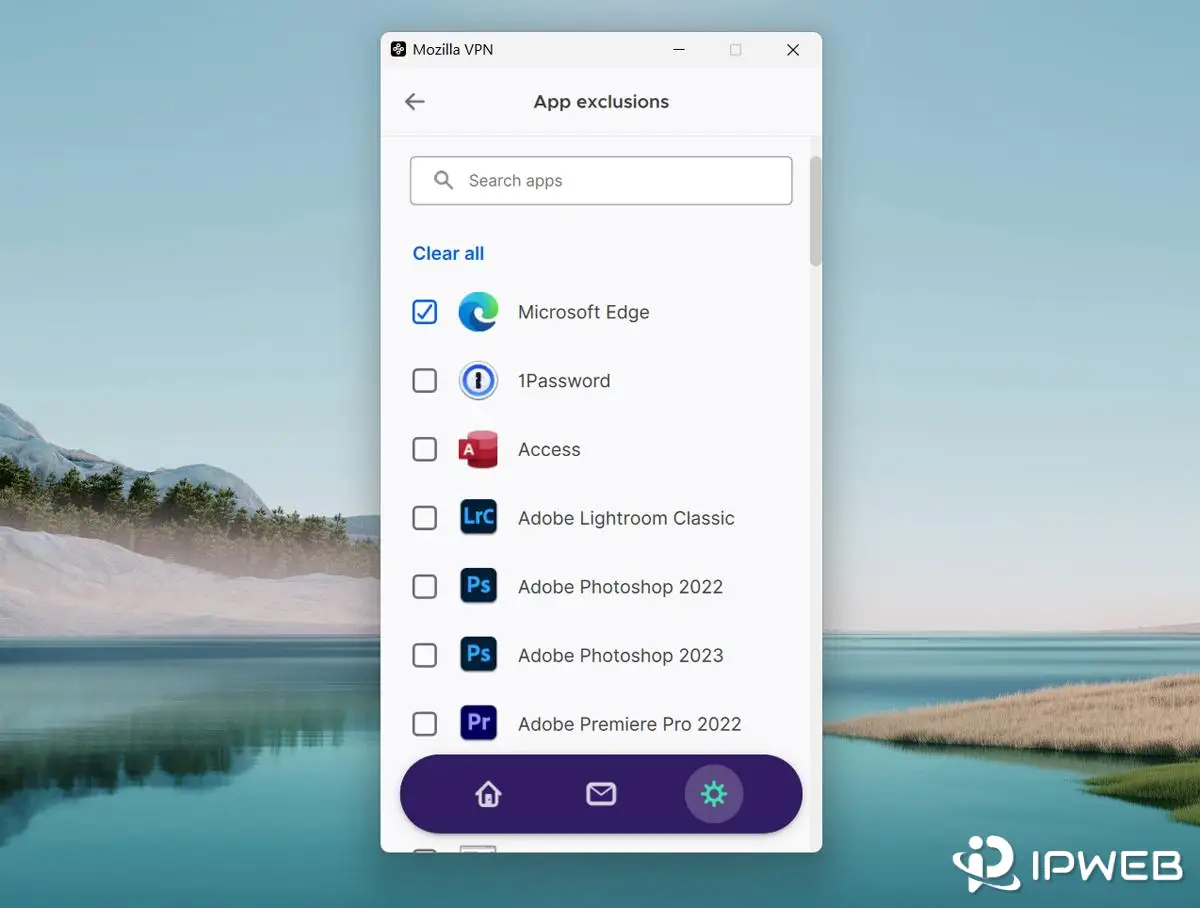The height and width of the screenshot is (908, 1200).
Task: Click the search magnifier icon
Action: click(x=443, y=180)
